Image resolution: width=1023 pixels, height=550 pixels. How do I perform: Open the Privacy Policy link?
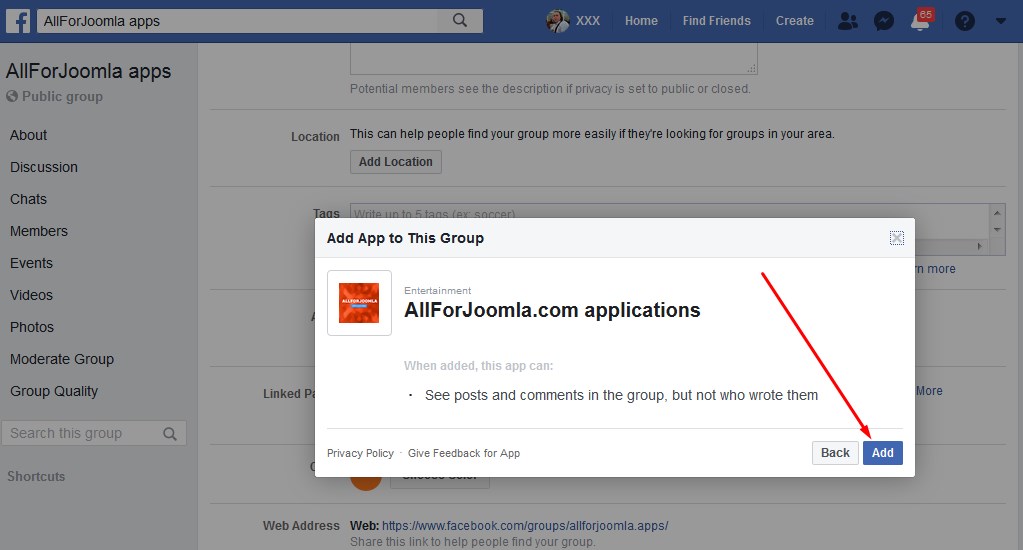coord(360,453)
